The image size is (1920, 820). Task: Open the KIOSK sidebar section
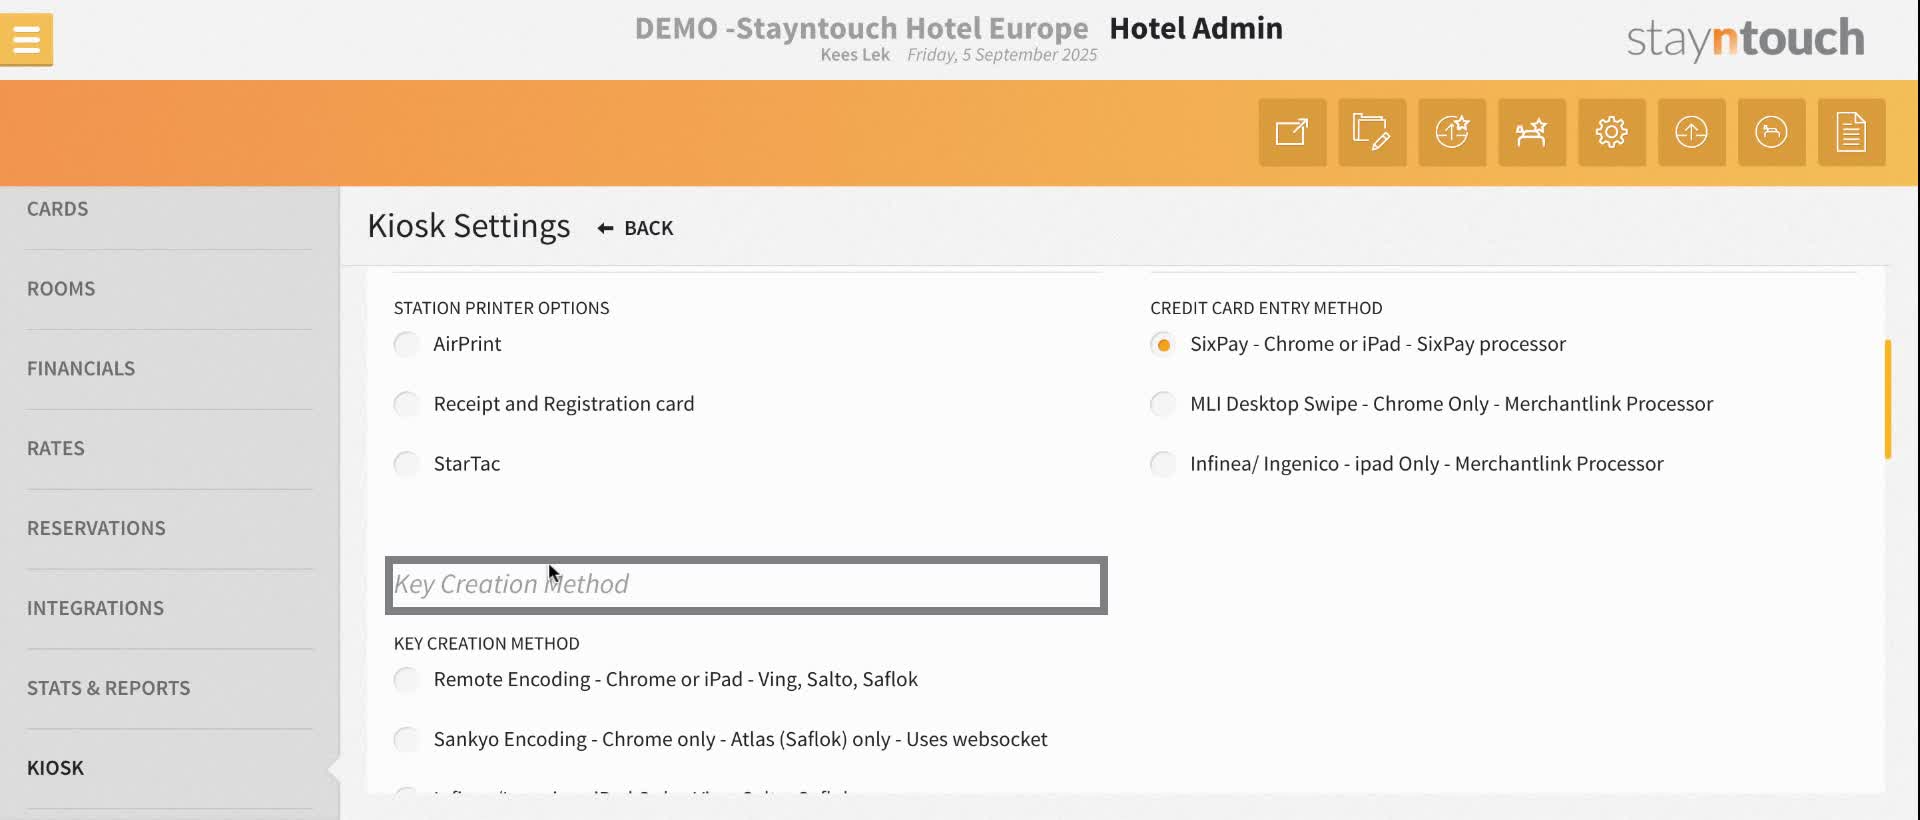pos(55,769)
